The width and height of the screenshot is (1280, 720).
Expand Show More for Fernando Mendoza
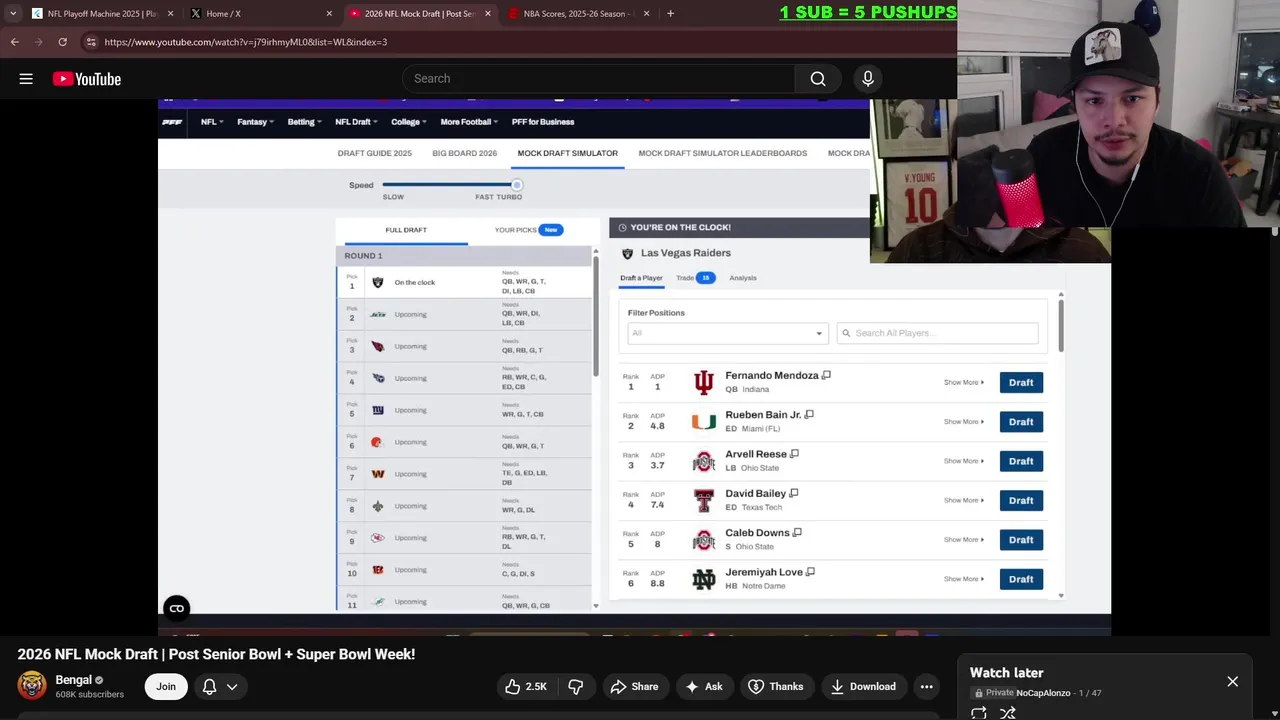click(964, 382)
